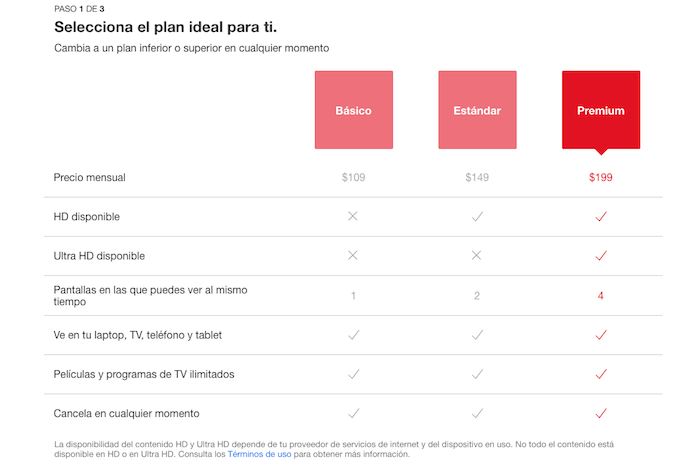Click Premium cancel anytime red checkmark
The width and height of the screenshot is (700, 474).
(x=601, y=412)
